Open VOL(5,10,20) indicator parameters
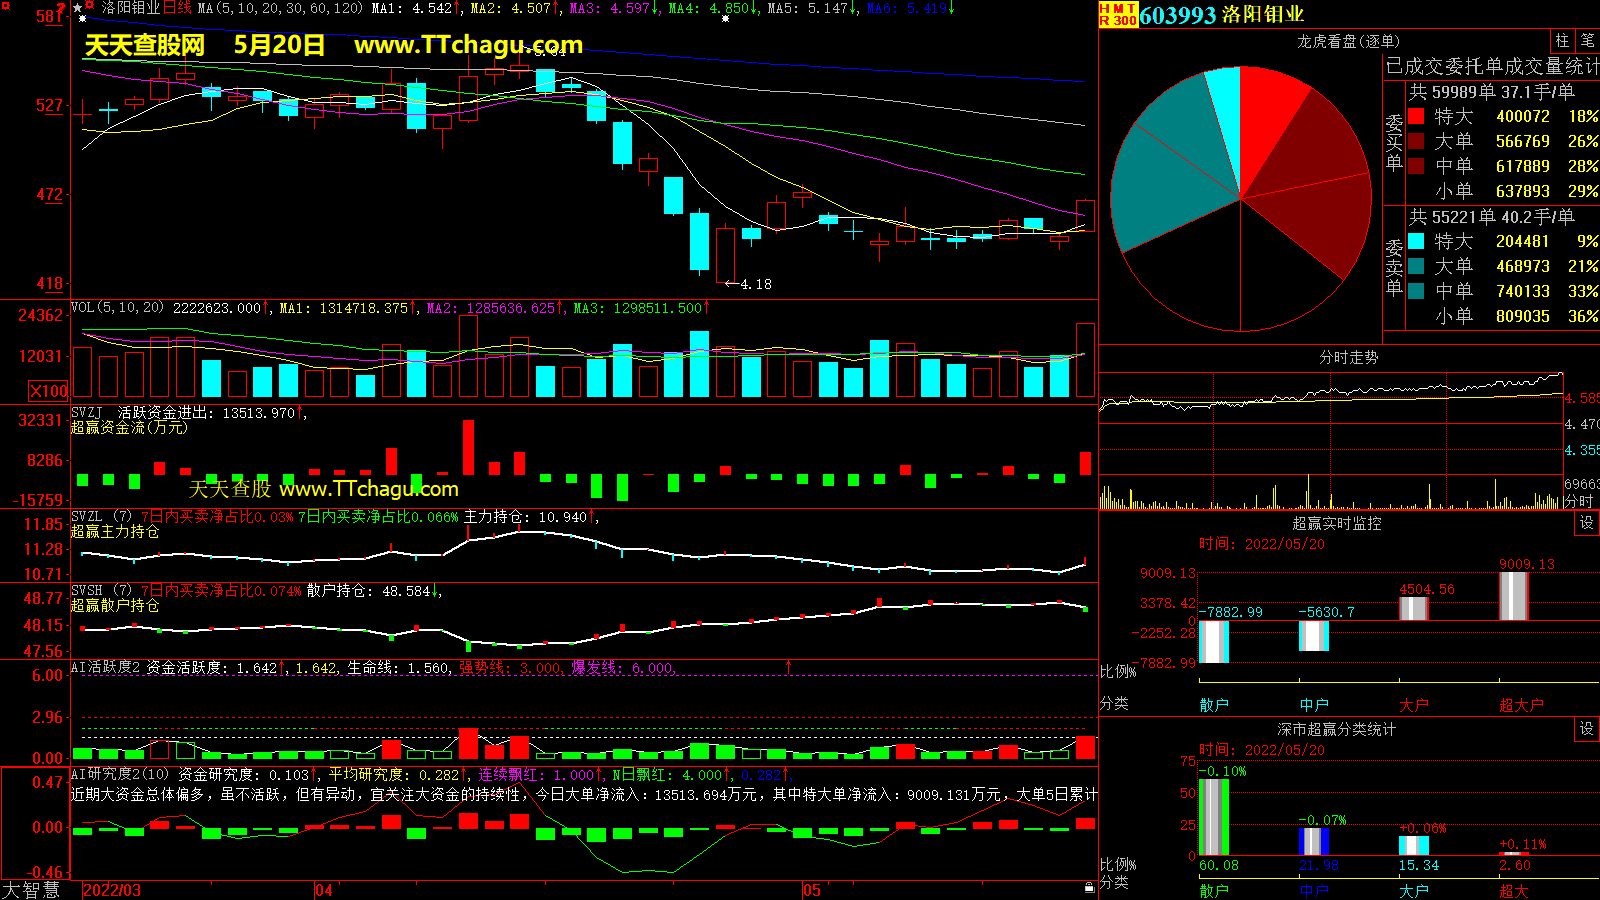The height and width of the screenshot is (900, 1600). [x=117, y=308]
